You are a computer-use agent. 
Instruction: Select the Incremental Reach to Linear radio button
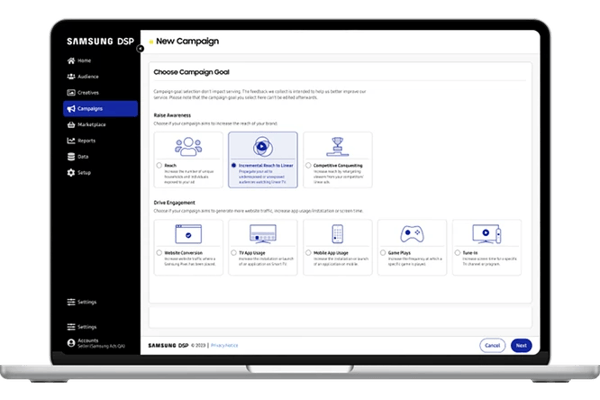coord(234,165)
